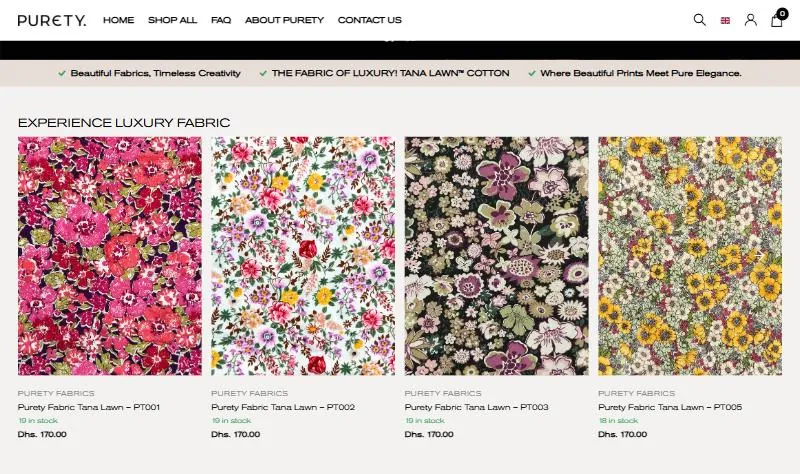Open the PT002 white floral fabric image
The image size is (800, 474).
tap(303, 256)
